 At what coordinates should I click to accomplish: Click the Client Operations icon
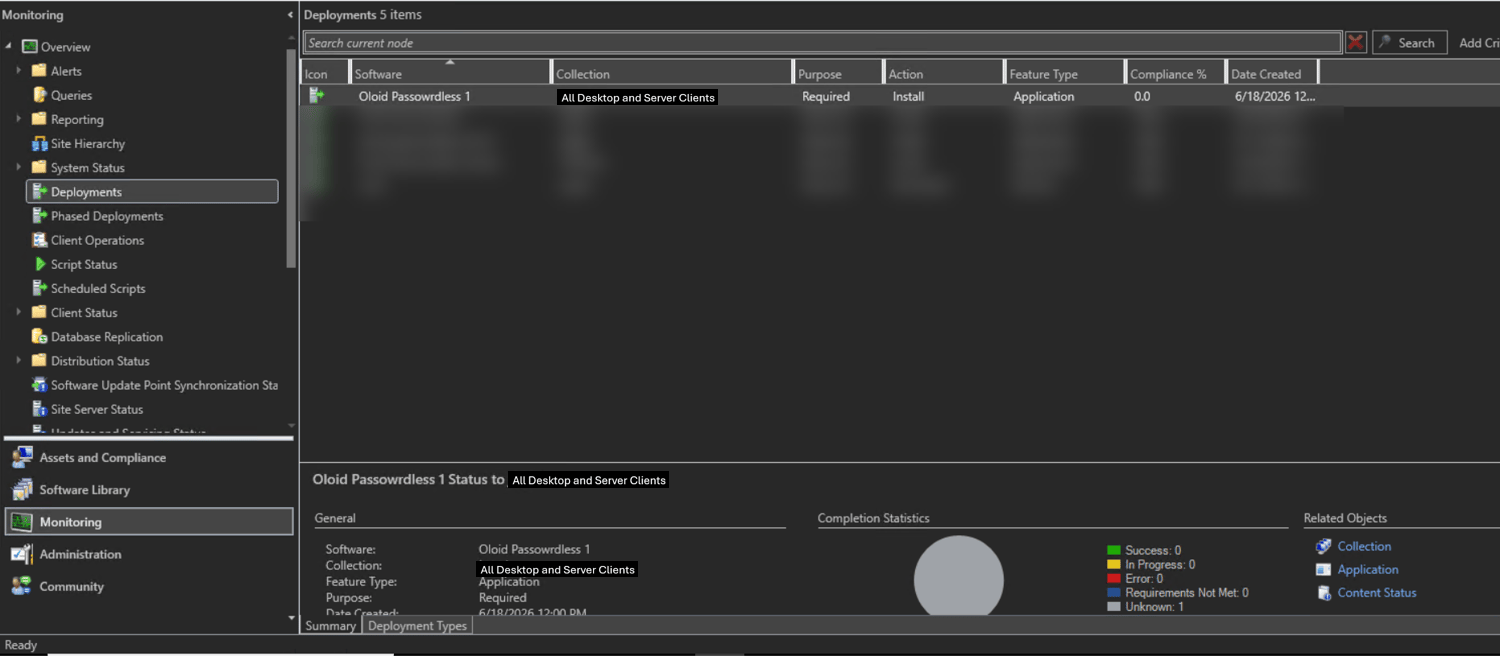click(39, 240)
